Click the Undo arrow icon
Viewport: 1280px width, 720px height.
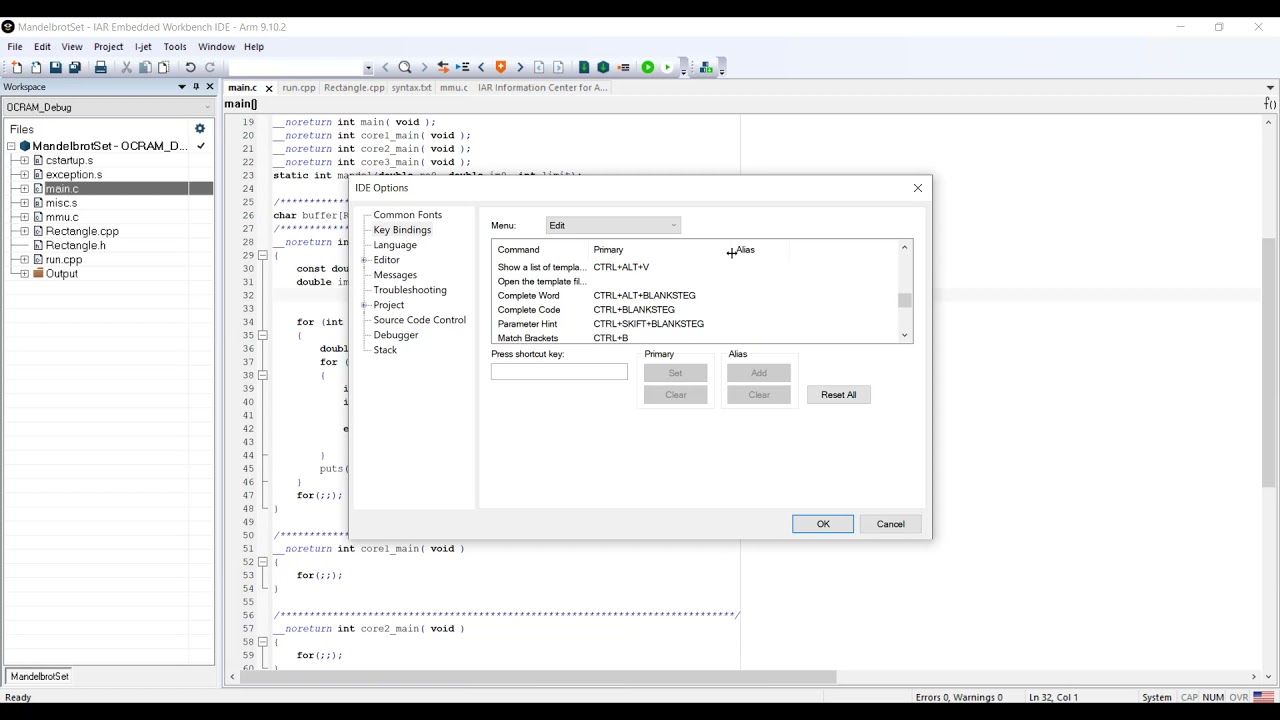click(190, 67)
